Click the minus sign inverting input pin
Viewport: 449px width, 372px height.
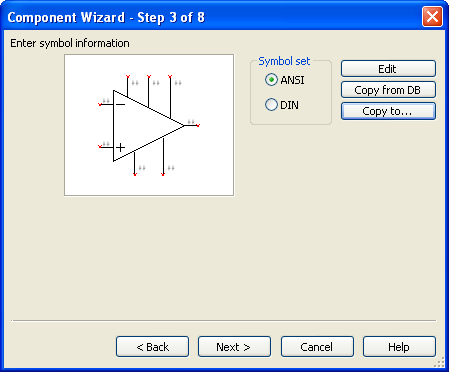point(106,104)
